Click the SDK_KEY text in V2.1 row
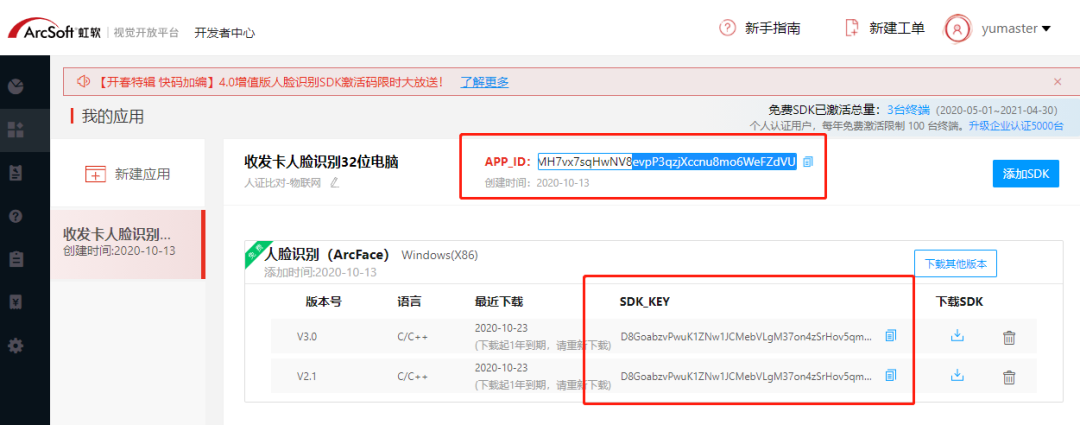Viewport: 1080px width, 425px height. 747,377
